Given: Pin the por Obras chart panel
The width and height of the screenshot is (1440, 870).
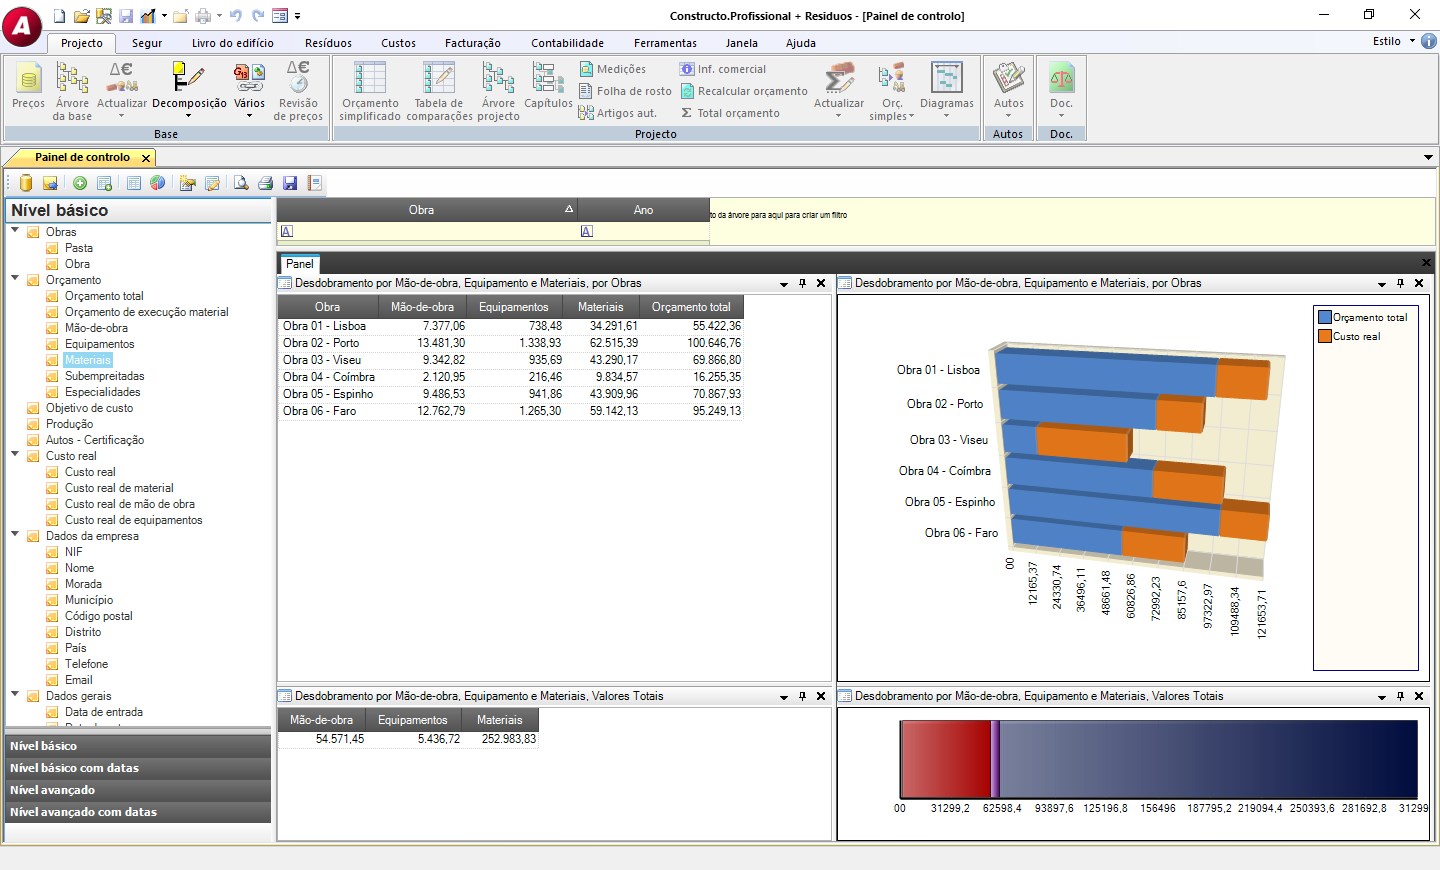Looking at the screenshot, I should click(x=1400, y=284).
